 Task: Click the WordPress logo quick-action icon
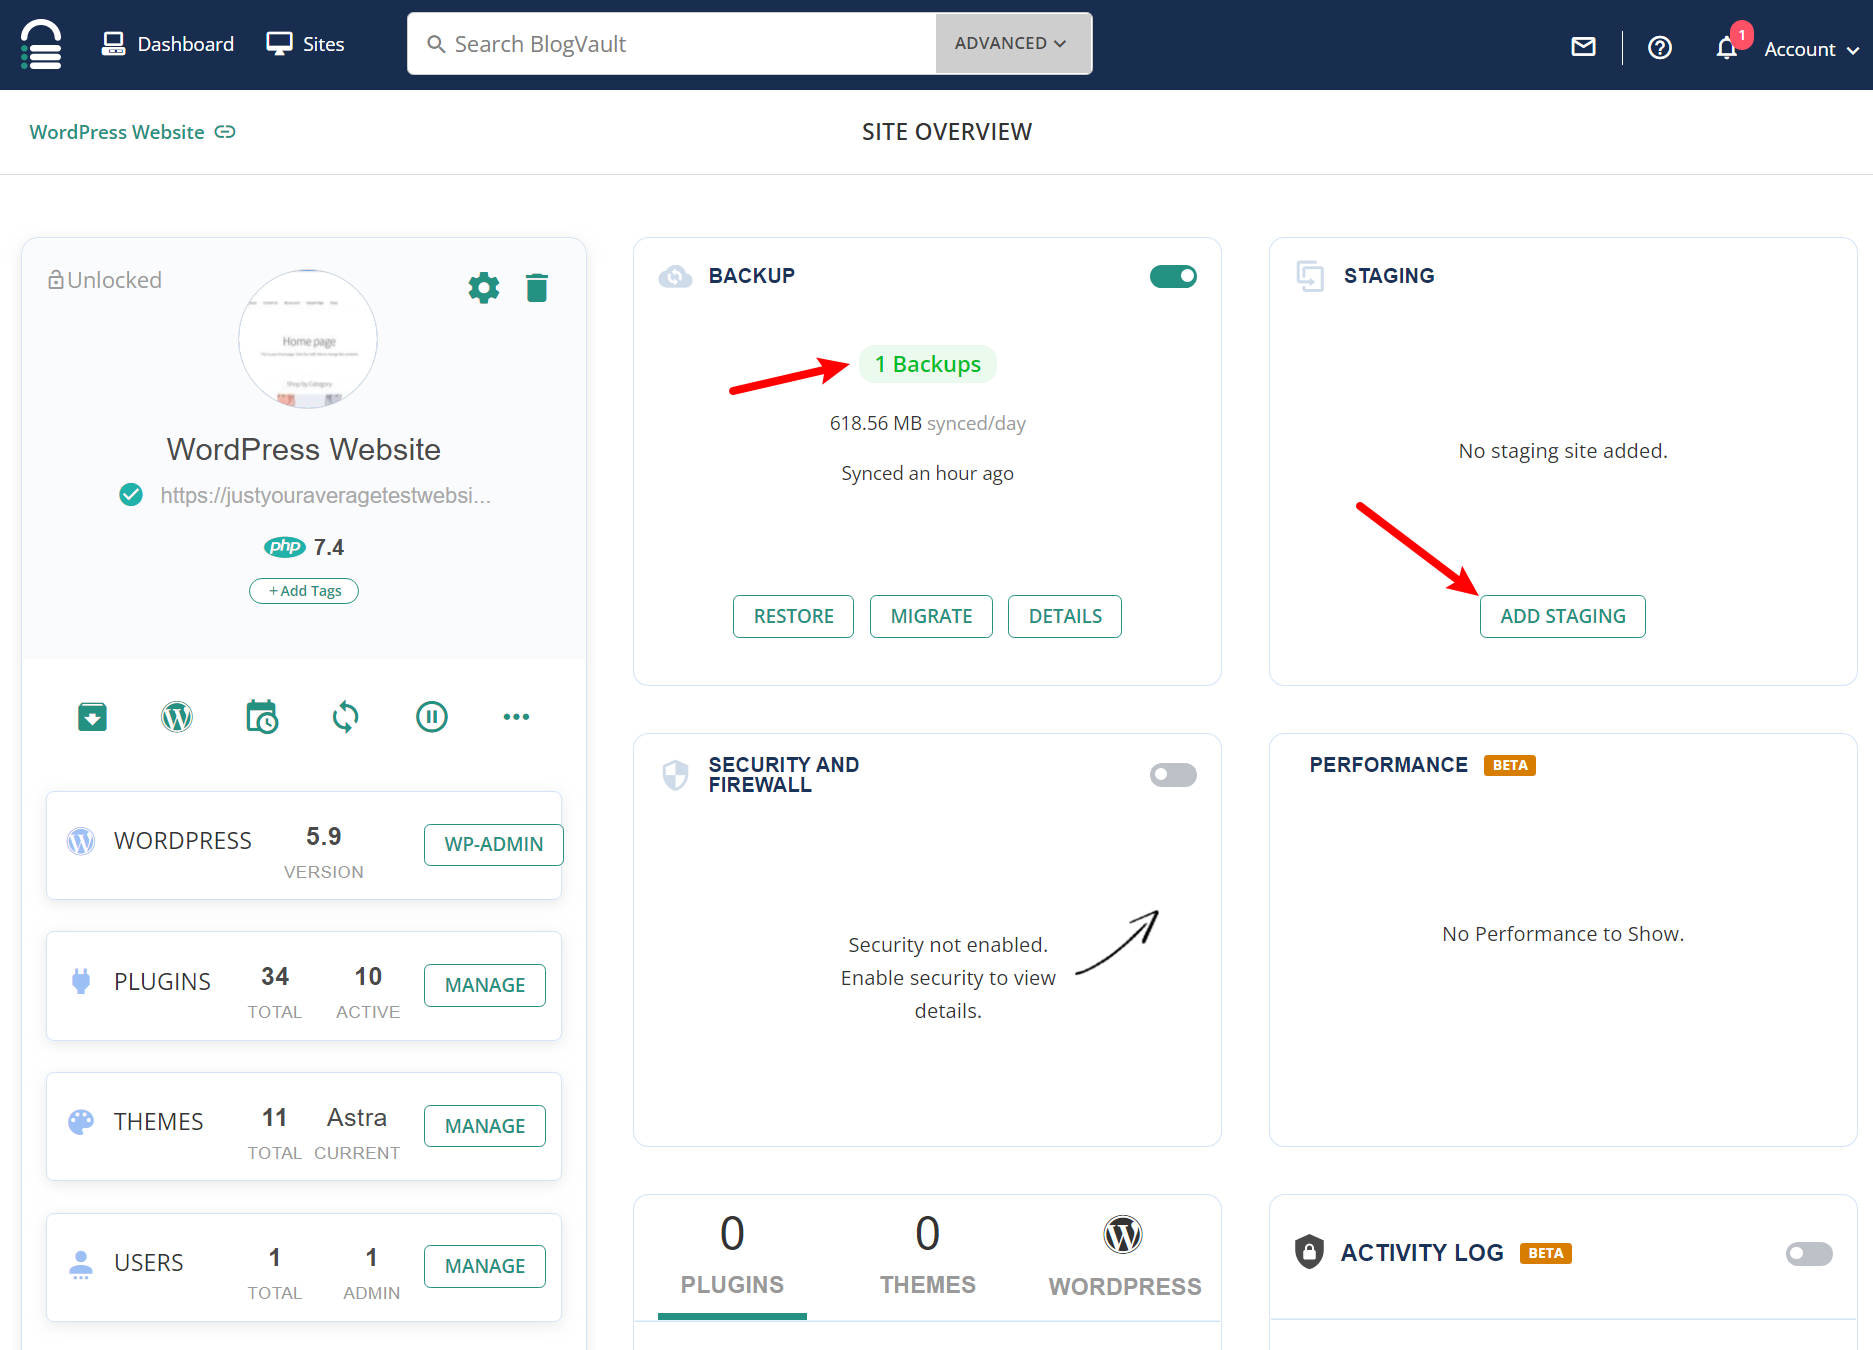point(177,717)
